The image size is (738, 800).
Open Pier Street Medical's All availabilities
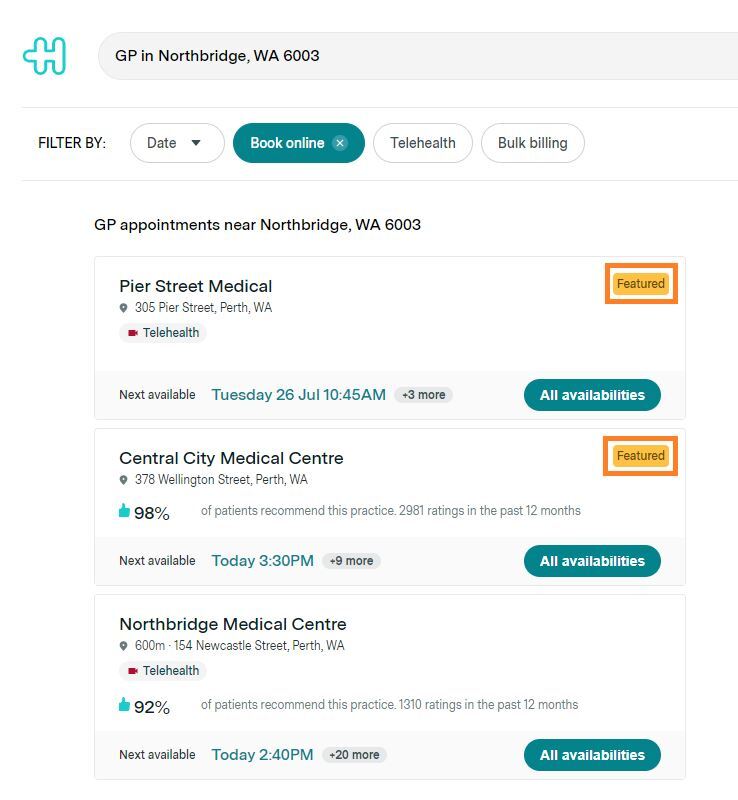[592, 395]
